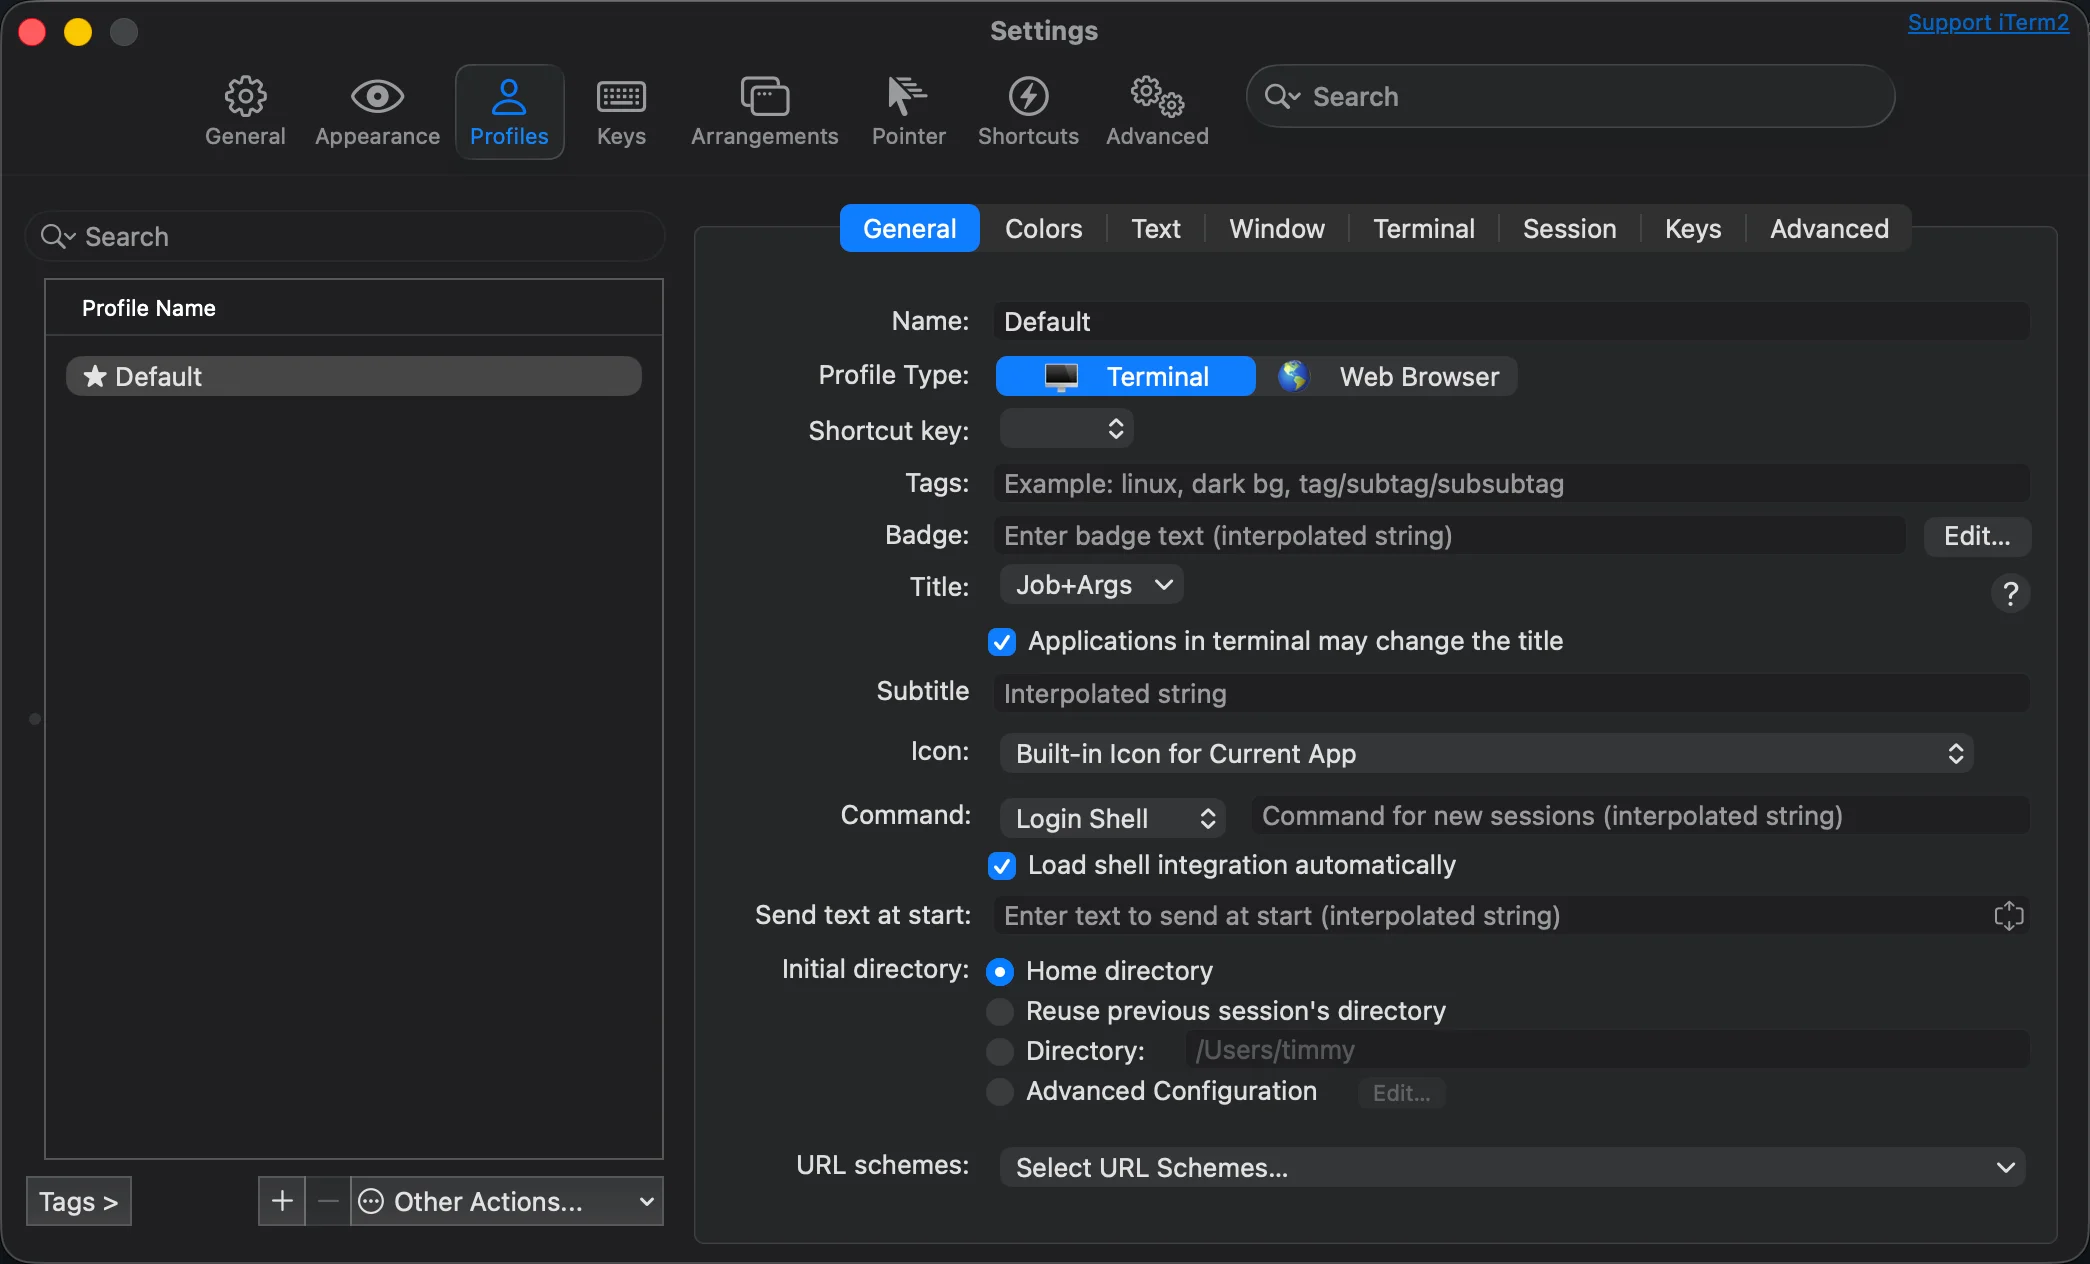Click the Tags text input field

1510,484
